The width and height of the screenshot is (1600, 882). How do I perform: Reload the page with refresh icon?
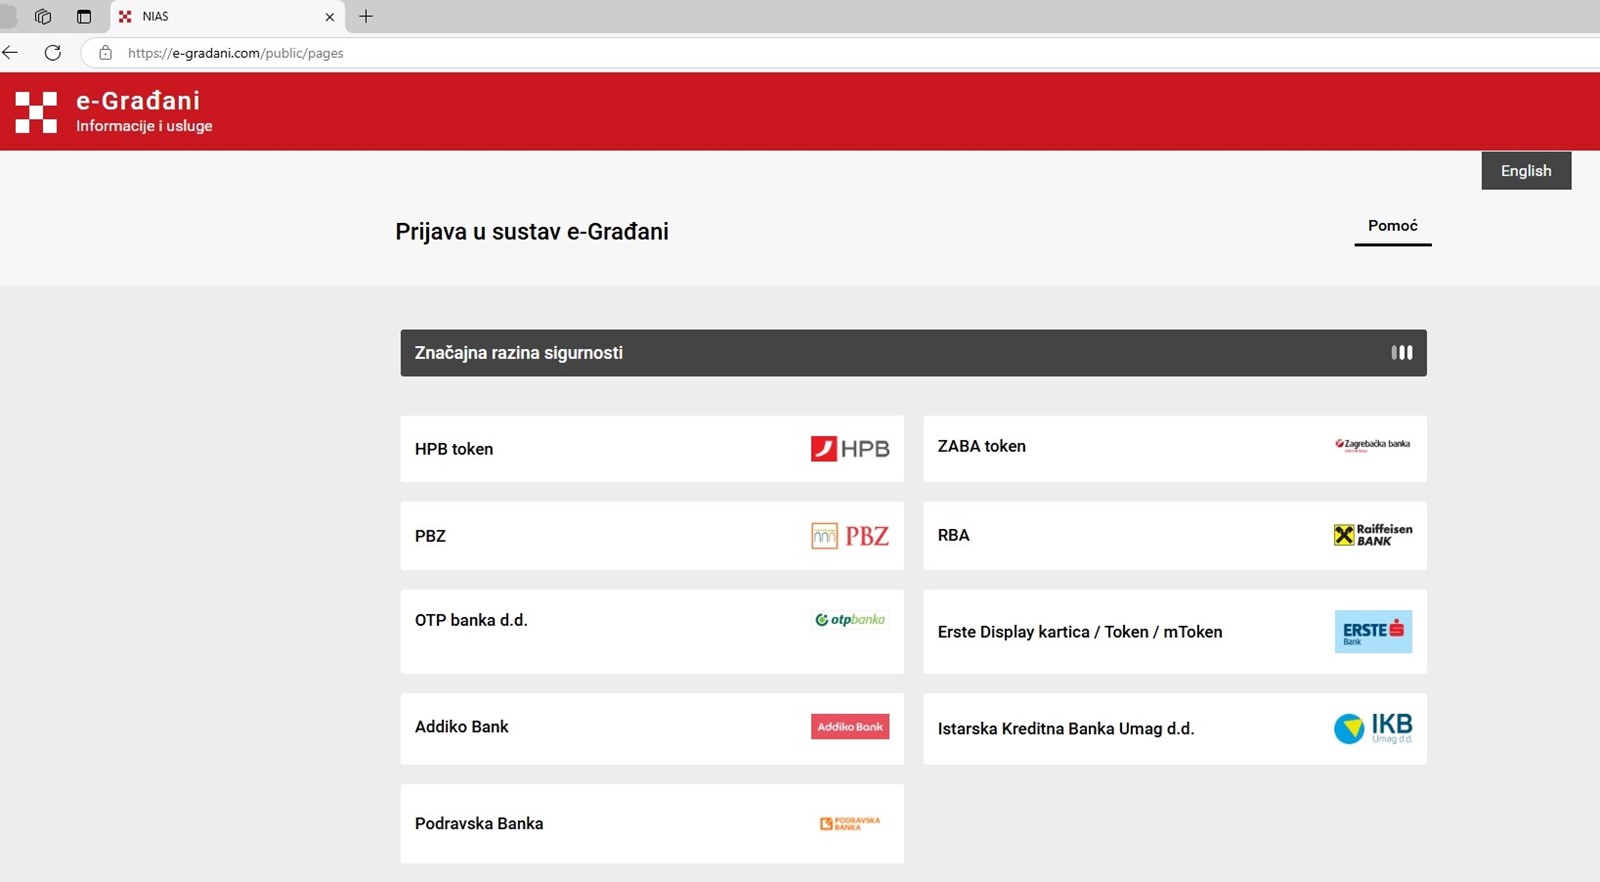[x=53, y=53]
